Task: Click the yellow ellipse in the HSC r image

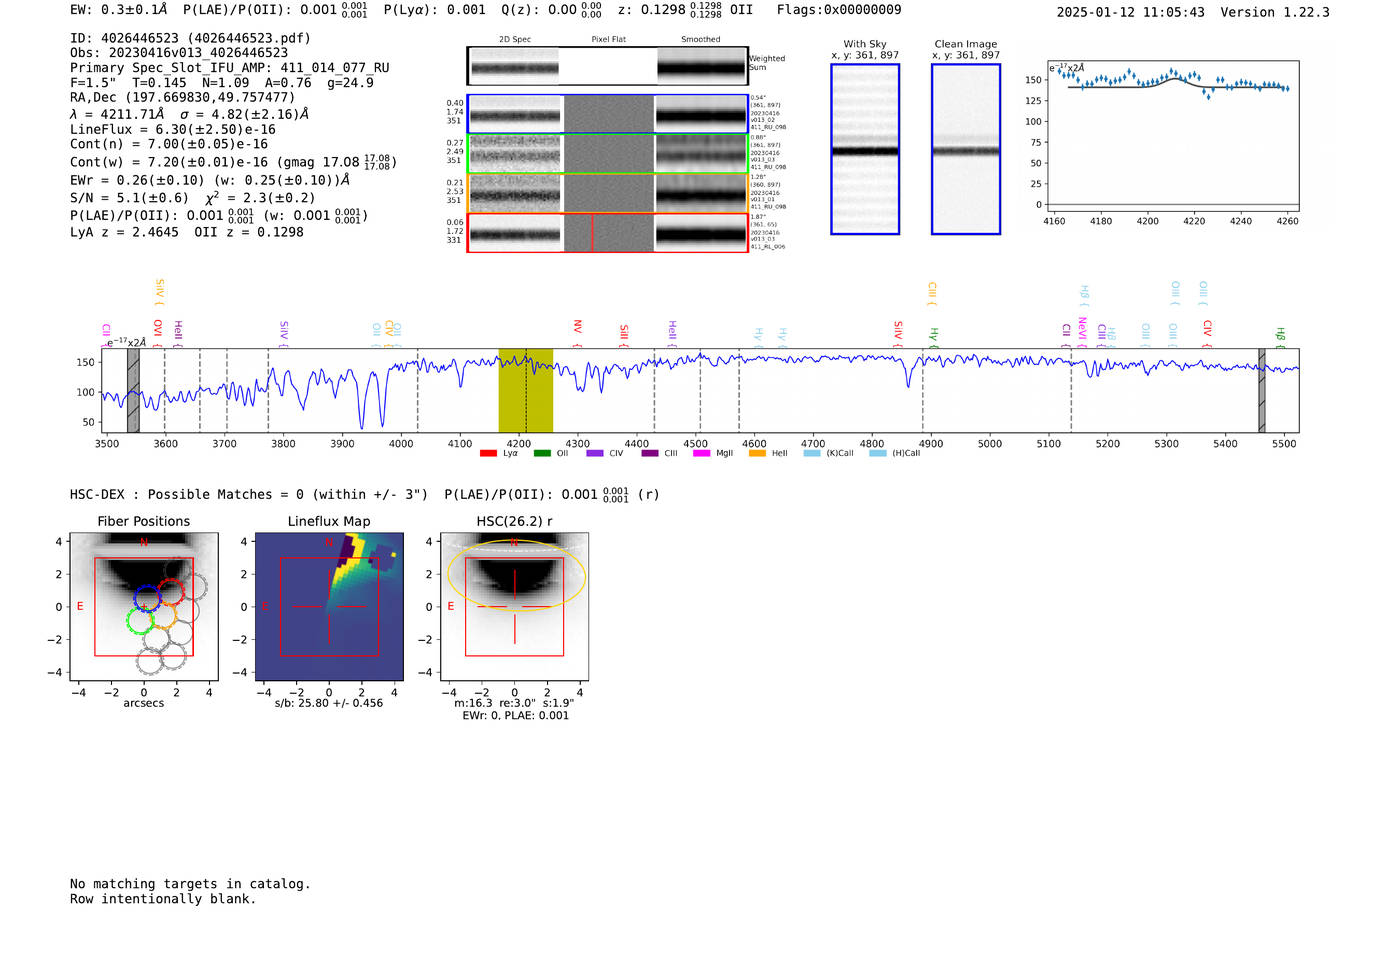Action: pyautogui.click(x=516, y=575)
